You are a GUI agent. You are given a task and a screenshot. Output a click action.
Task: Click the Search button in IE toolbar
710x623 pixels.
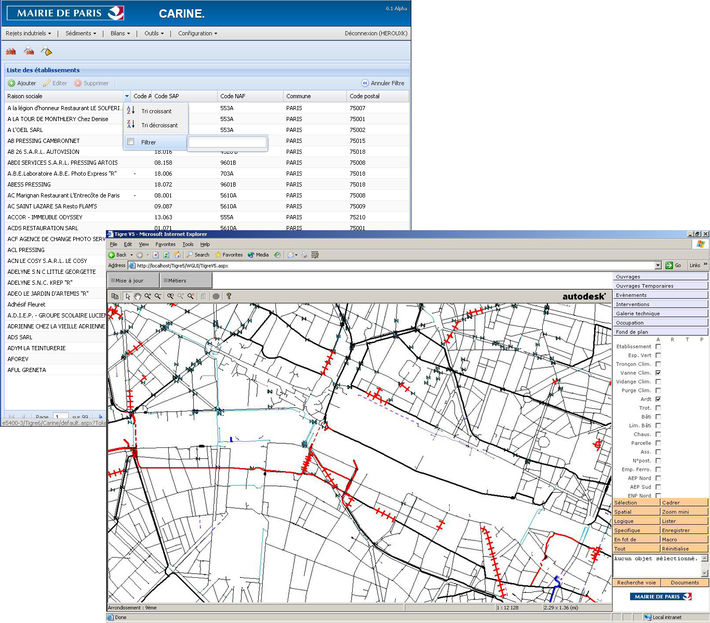[198, 255]
